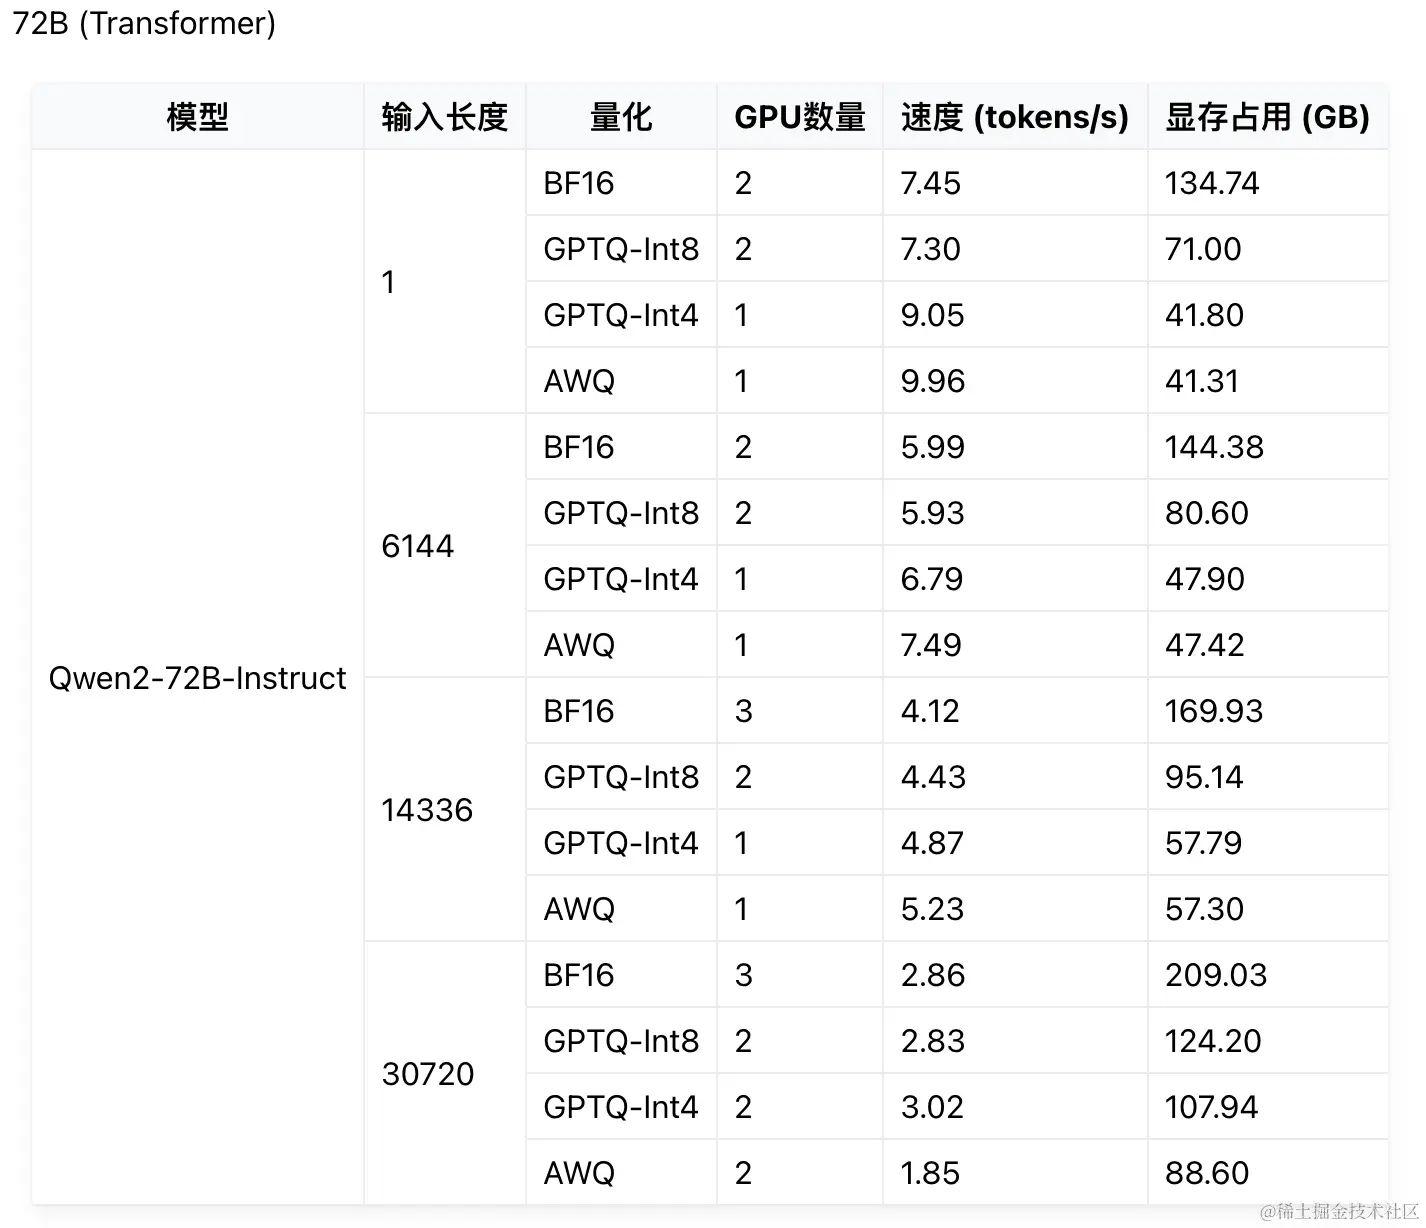The height and width of the screenshot is (1228, 1426).
Task: Click the '72B (Transformer)' heading text
Action: (x=144, y=23)
